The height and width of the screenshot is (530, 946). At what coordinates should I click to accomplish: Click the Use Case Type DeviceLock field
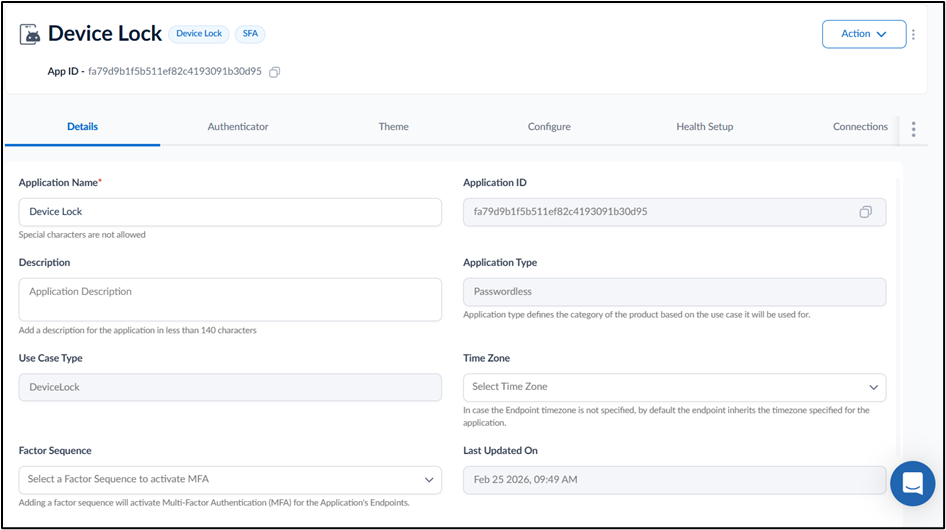point(230,387)
